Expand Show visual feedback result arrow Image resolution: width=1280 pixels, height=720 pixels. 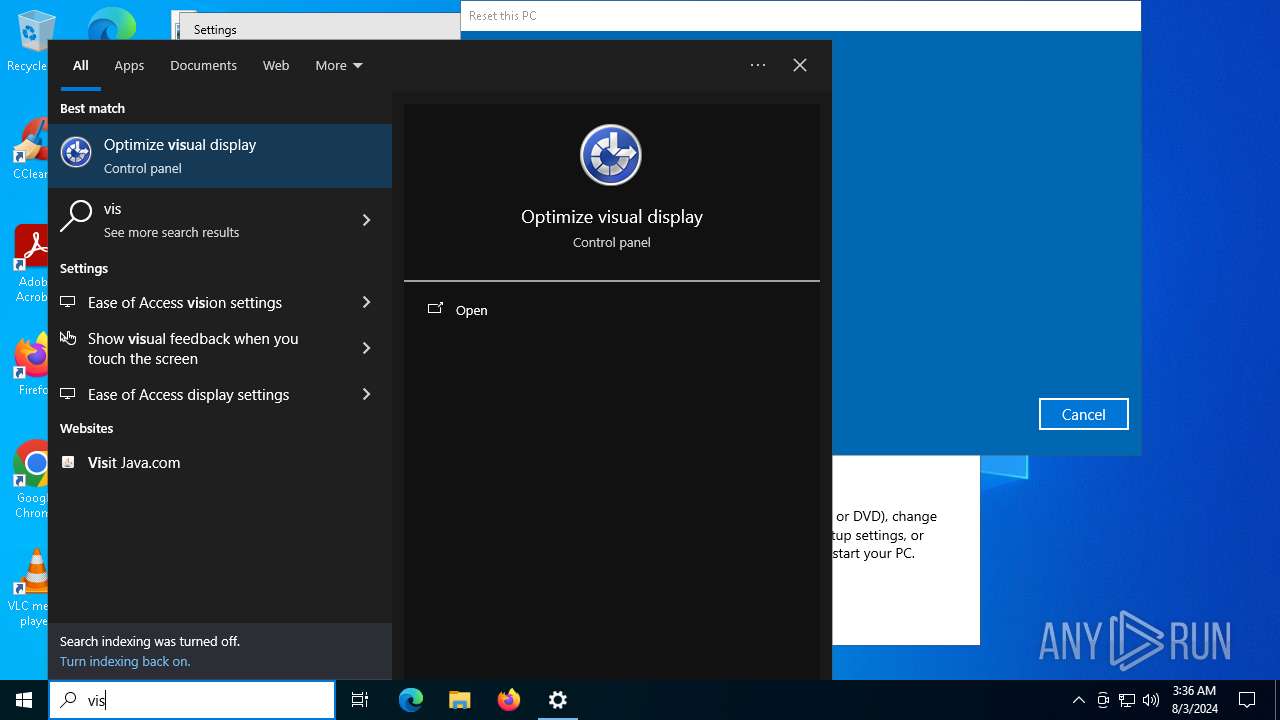coord(366,348)
